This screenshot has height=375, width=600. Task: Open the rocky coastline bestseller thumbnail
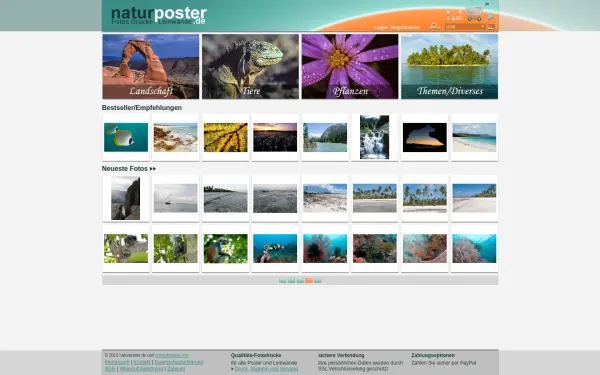(176, 137)
